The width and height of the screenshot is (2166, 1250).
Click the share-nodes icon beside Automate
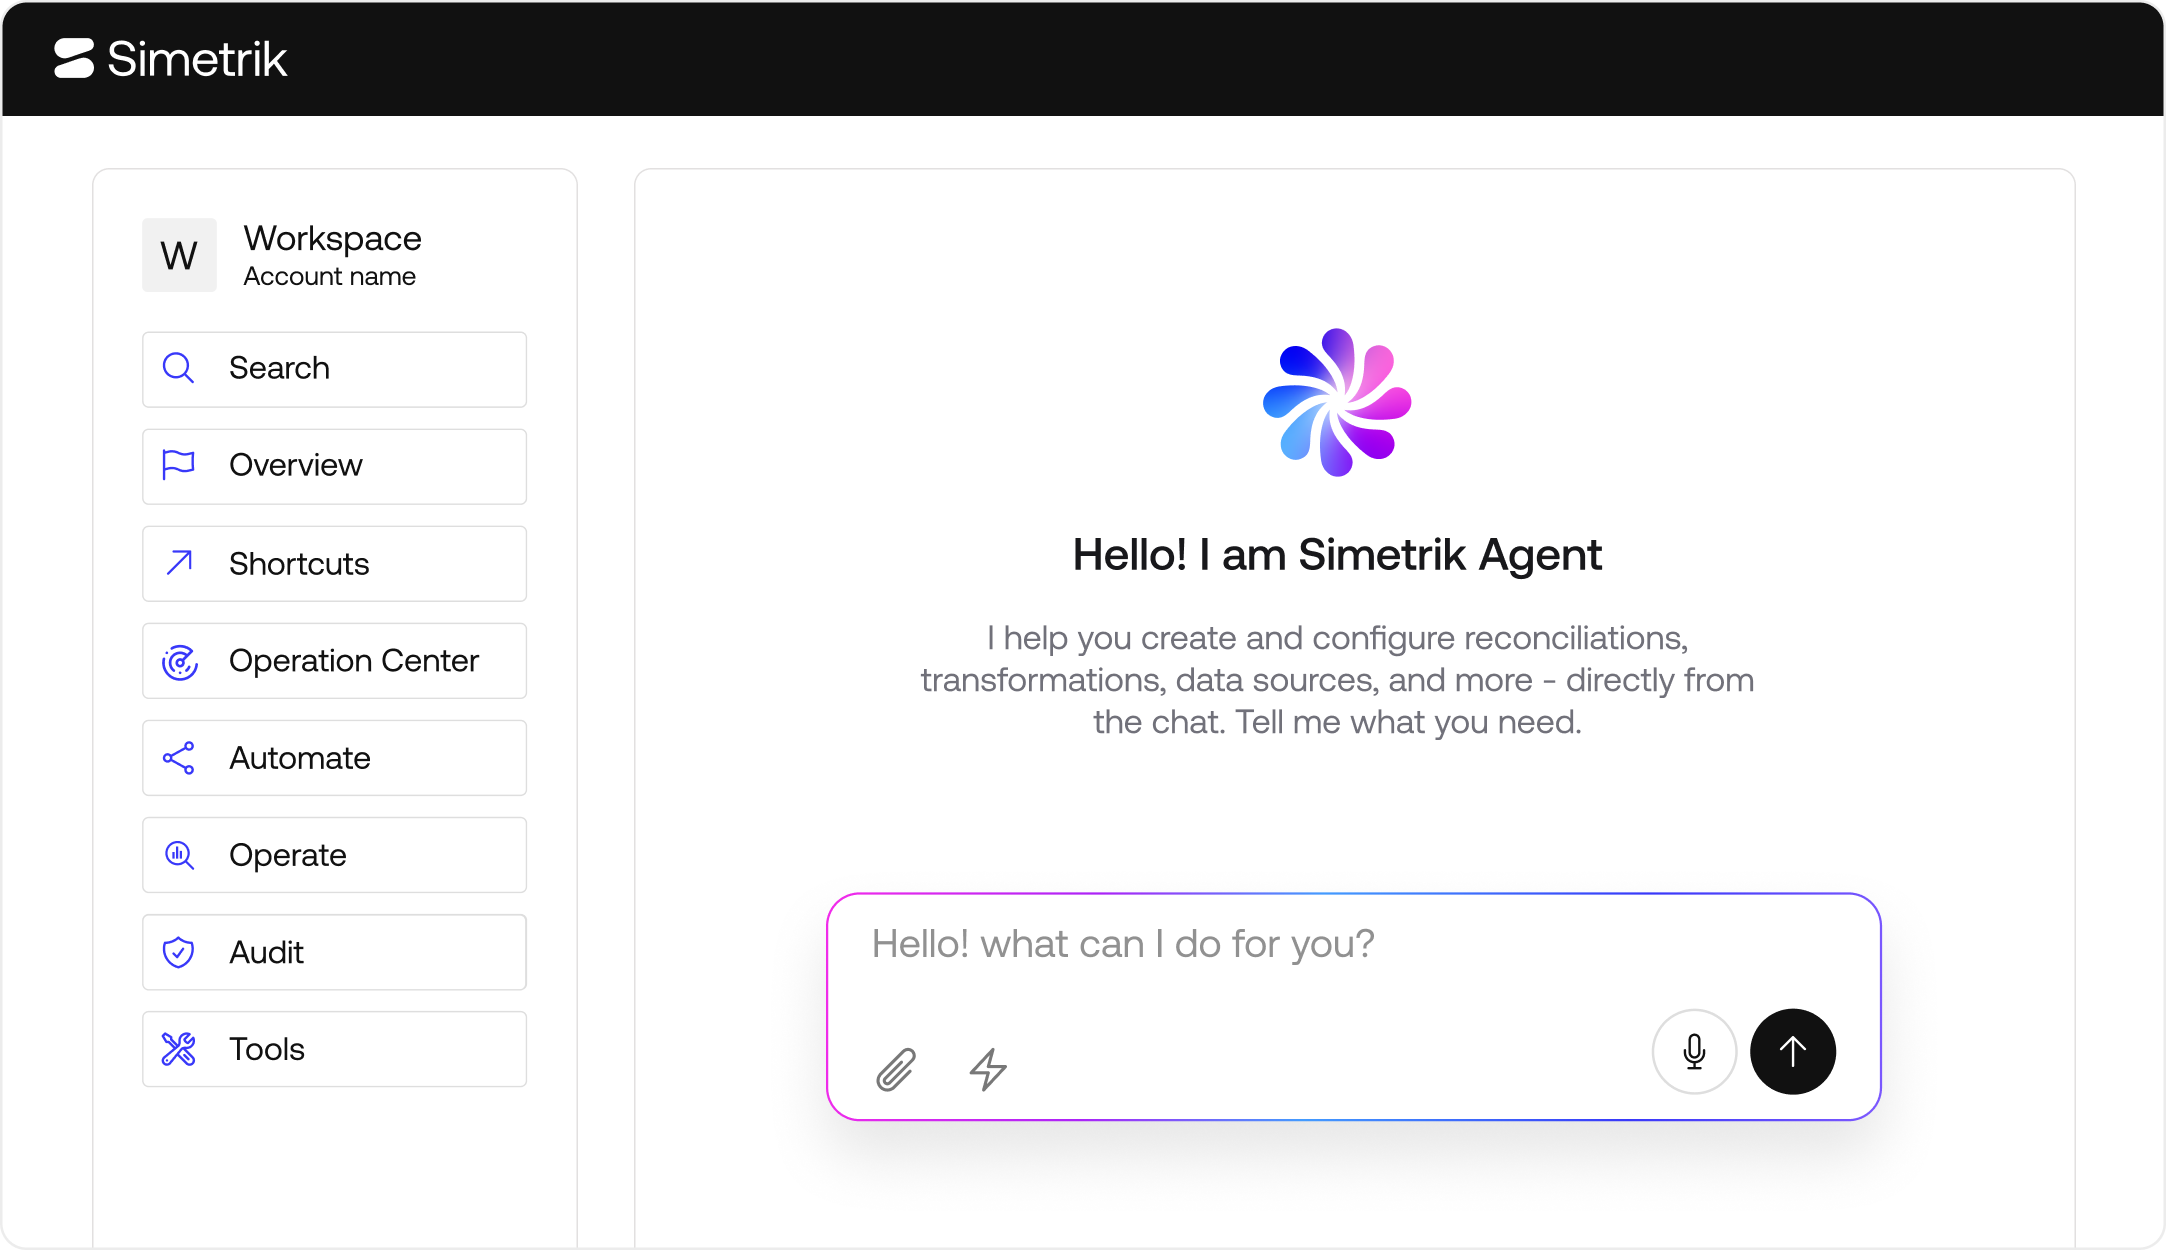pyautogui.click(x=179, y=758)
